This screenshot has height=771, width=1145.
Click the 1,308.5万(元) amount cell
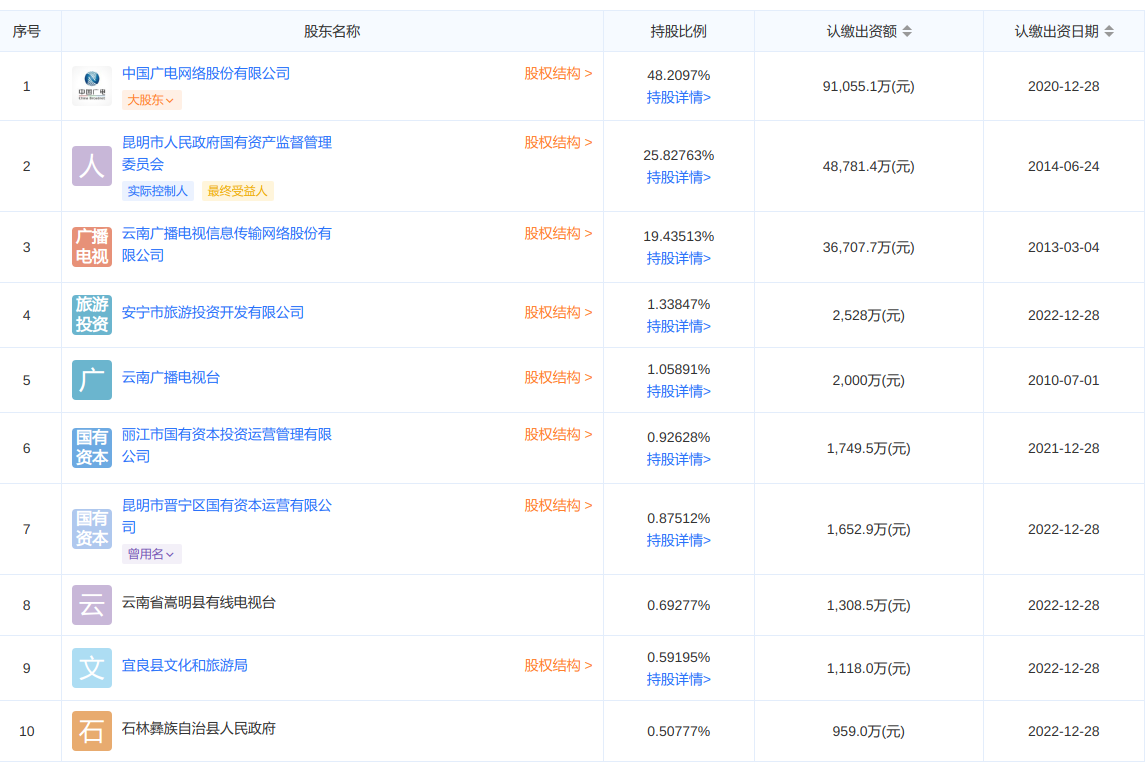coord(868,605)
